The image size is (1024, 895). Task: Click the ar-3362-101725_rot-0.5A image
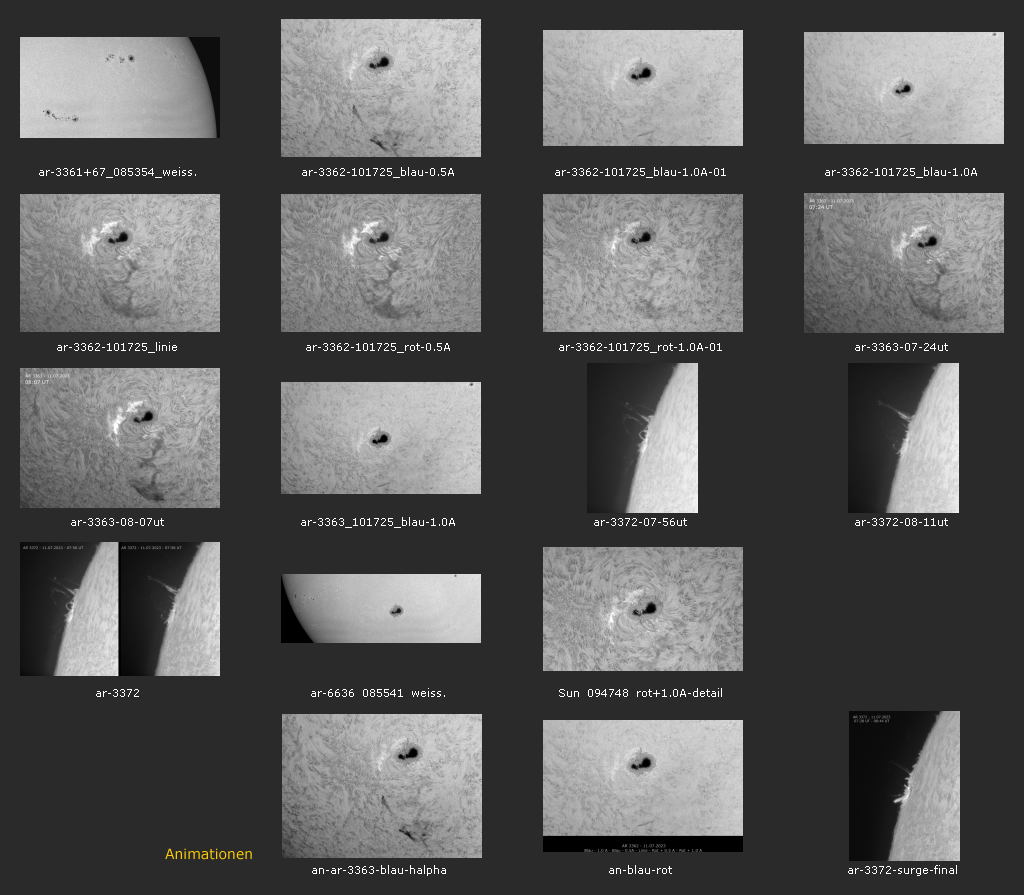(380, 263)
